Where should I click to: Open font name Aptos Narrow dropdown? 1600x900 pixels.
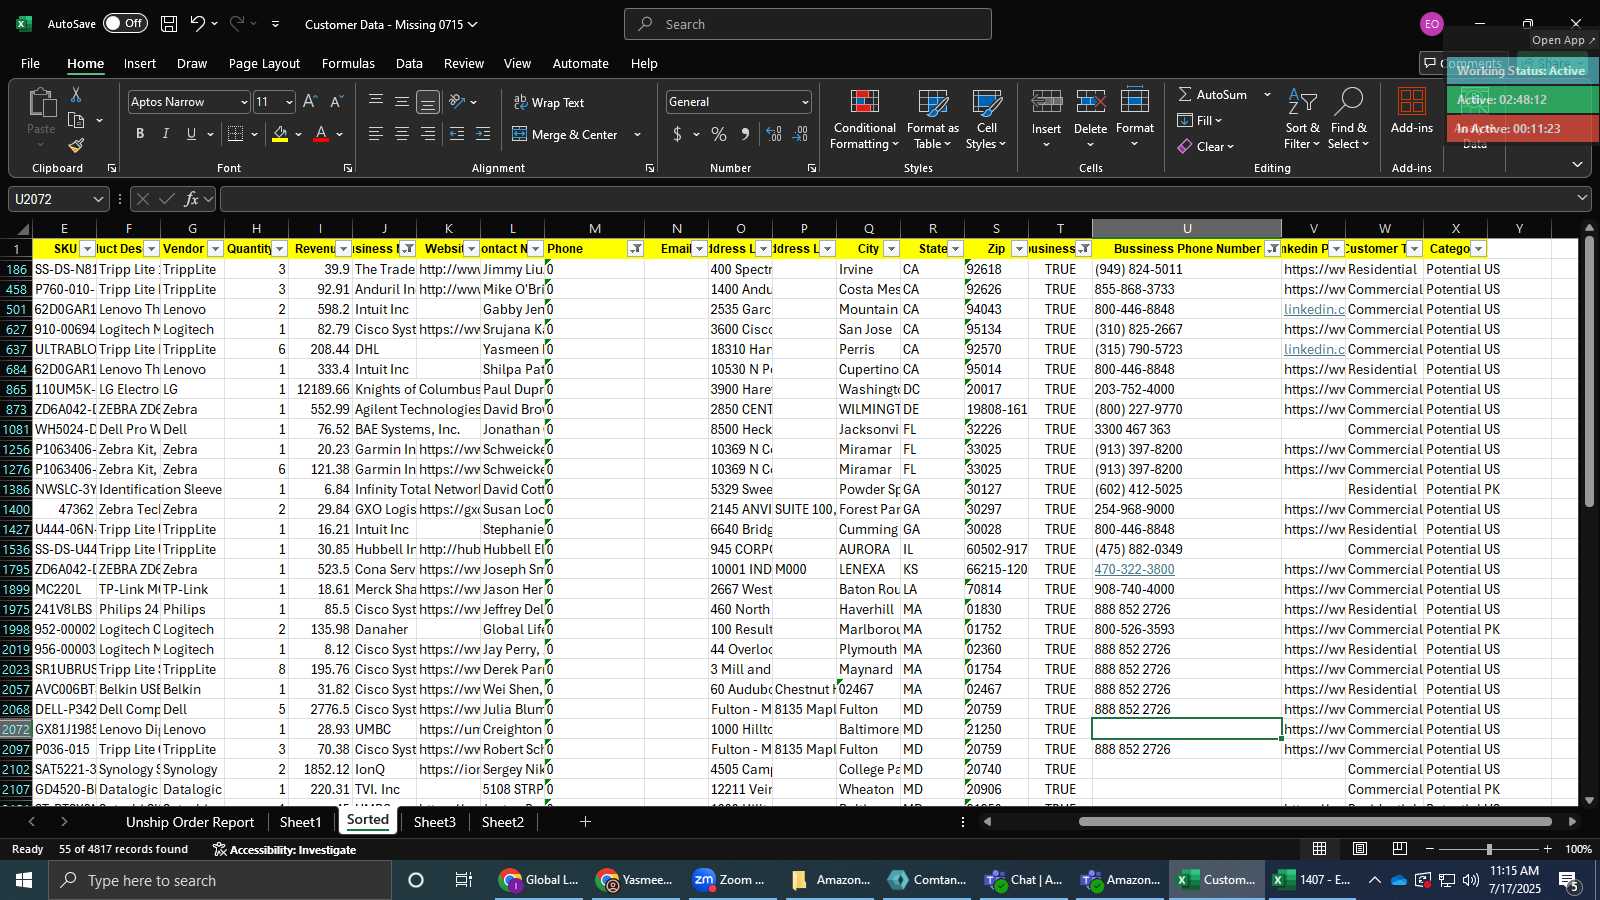(x=243, y=102)
